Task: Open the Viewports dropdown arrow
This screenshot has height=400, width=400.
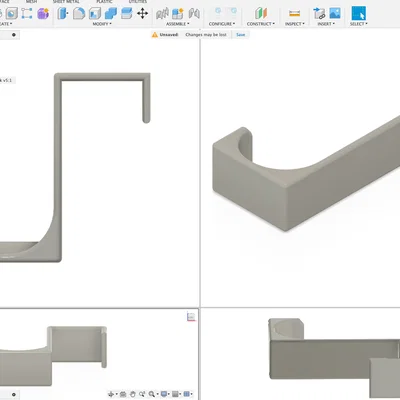Action: (x=192, y=395)
